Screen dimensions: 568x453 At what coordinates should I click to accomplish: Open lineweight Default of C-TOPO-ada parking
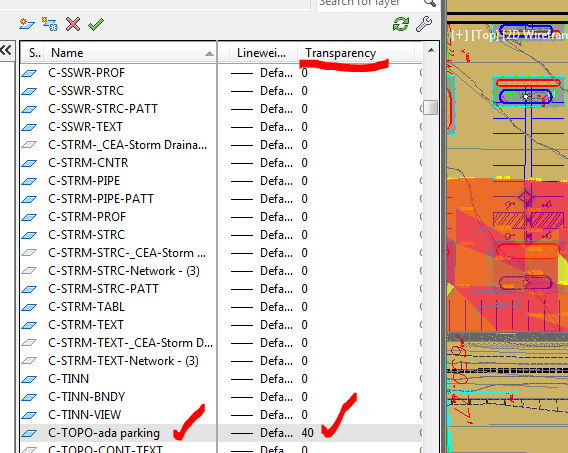[262, 433]
